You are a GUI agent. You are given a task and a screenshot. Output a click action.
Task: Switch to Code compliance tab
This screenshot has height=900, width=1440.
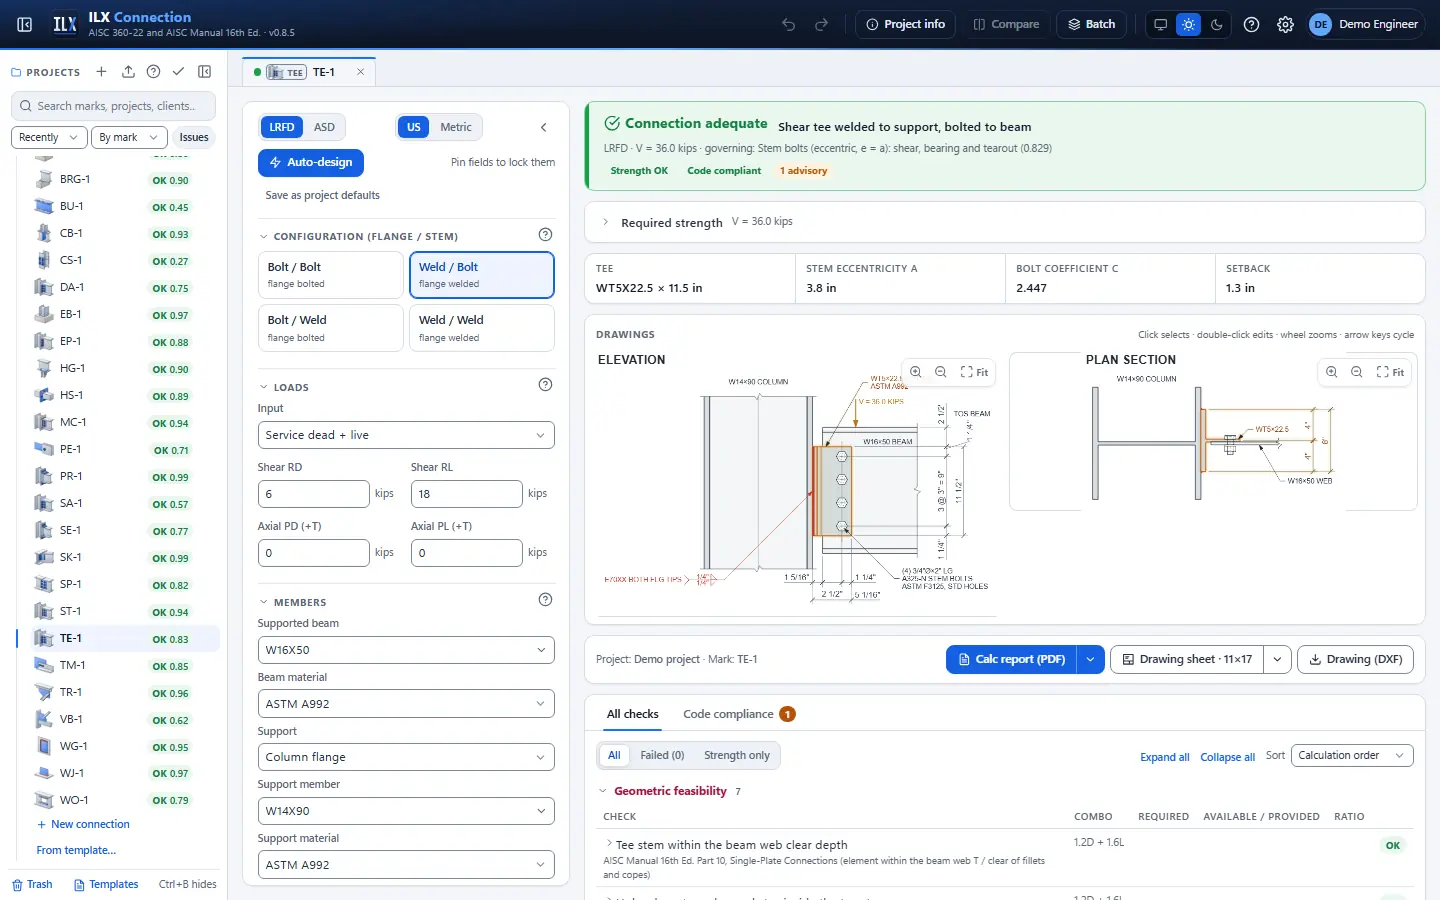point(738,714)
